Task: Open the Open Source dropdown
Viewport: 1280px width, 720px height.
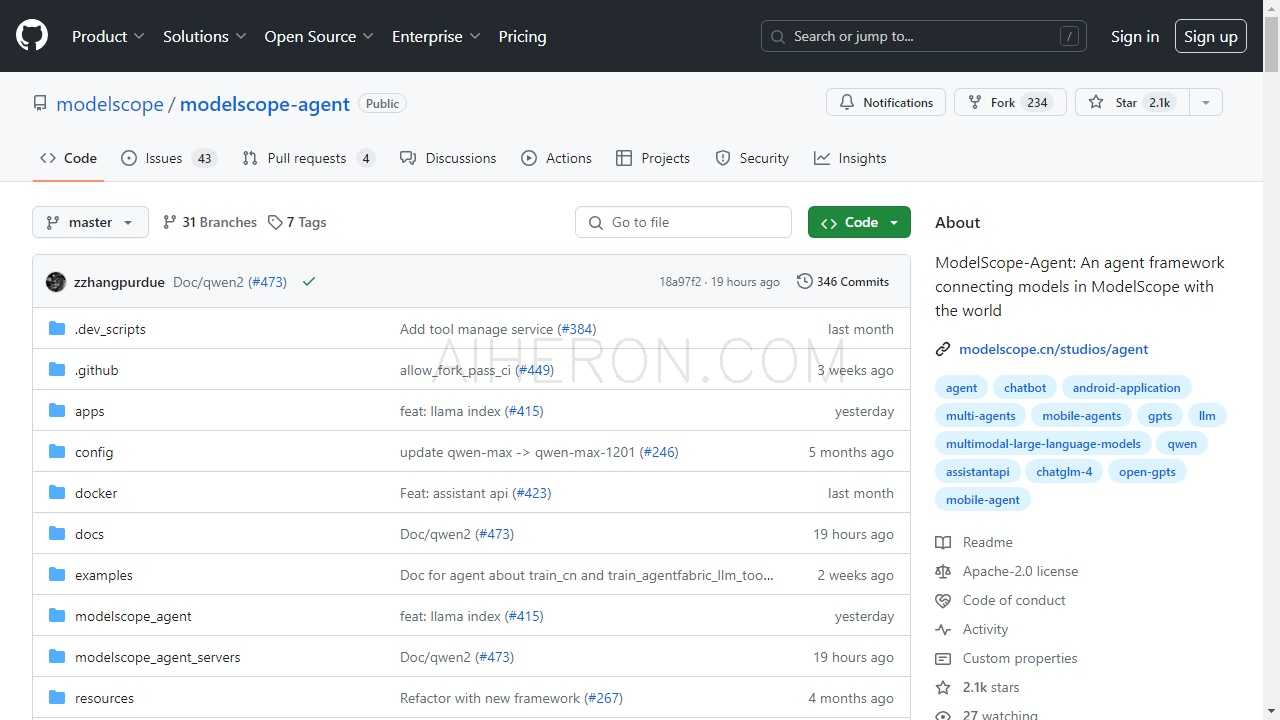Action: (319, 36)
